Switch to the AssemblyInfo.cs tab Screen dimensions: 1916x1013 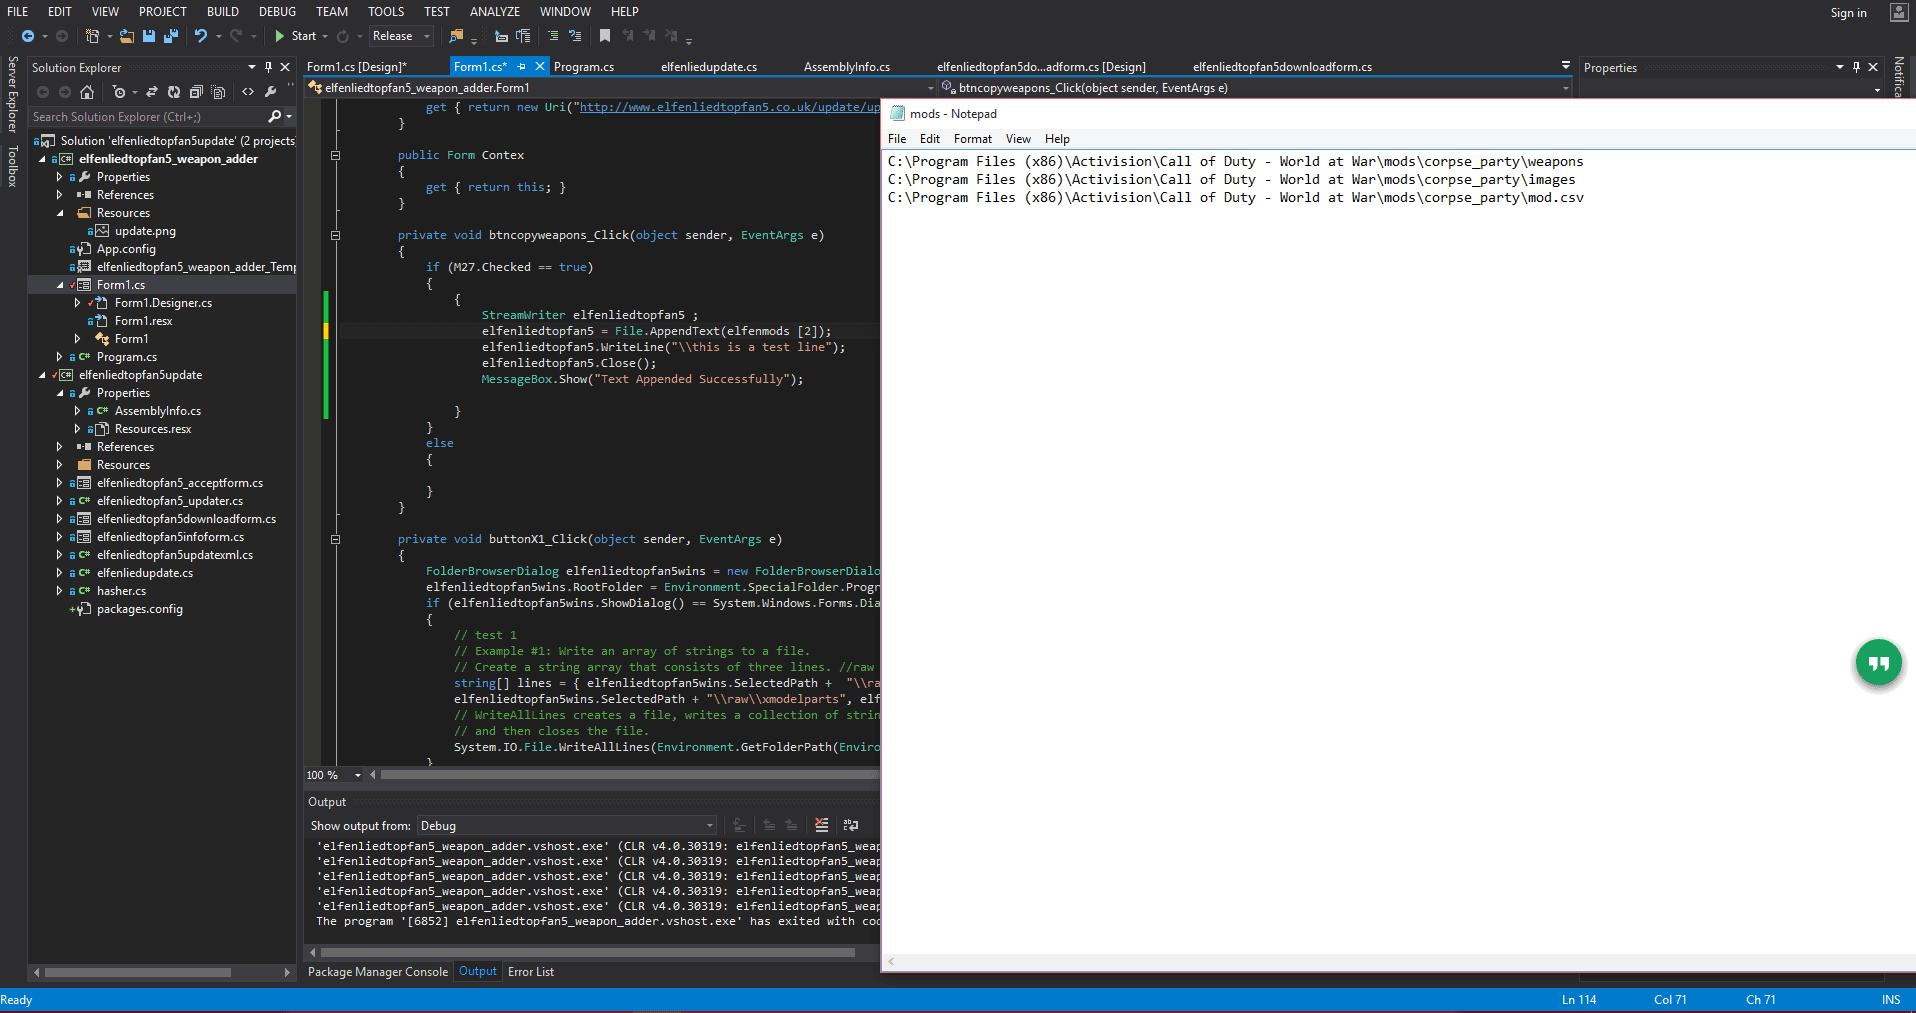click(847, 67)
